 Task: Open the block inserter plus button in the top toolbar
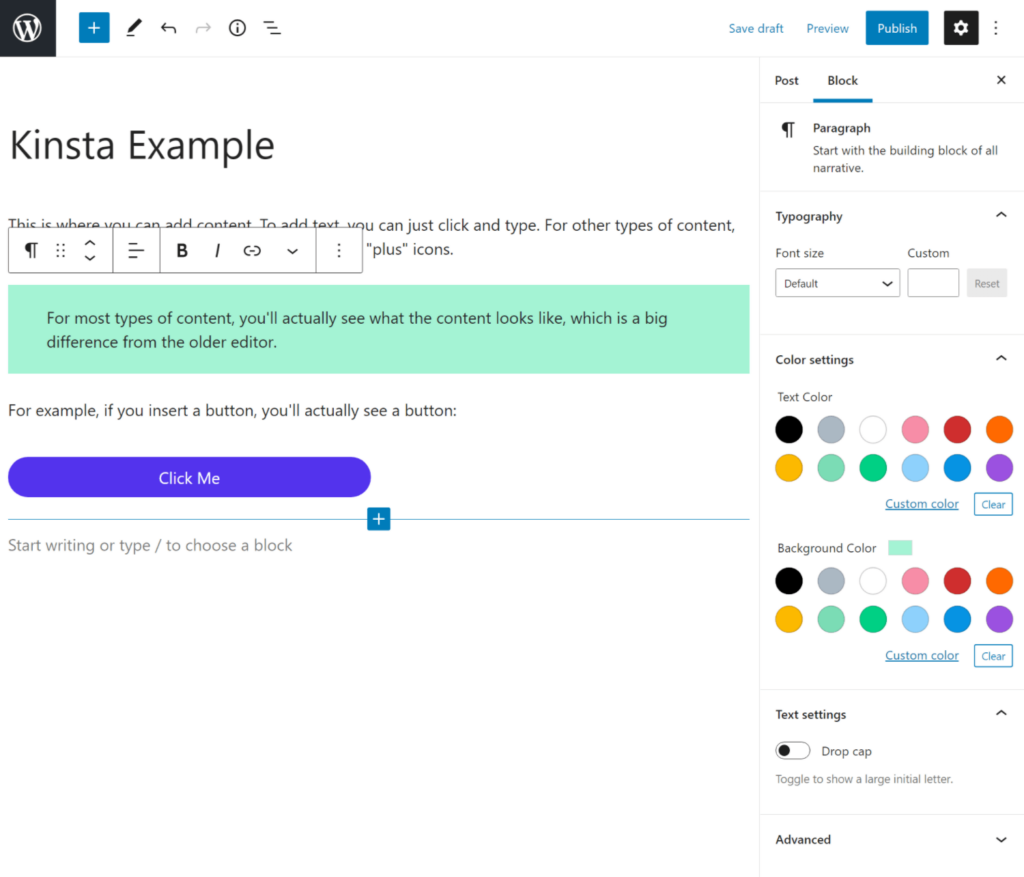(x=94, y=28)
